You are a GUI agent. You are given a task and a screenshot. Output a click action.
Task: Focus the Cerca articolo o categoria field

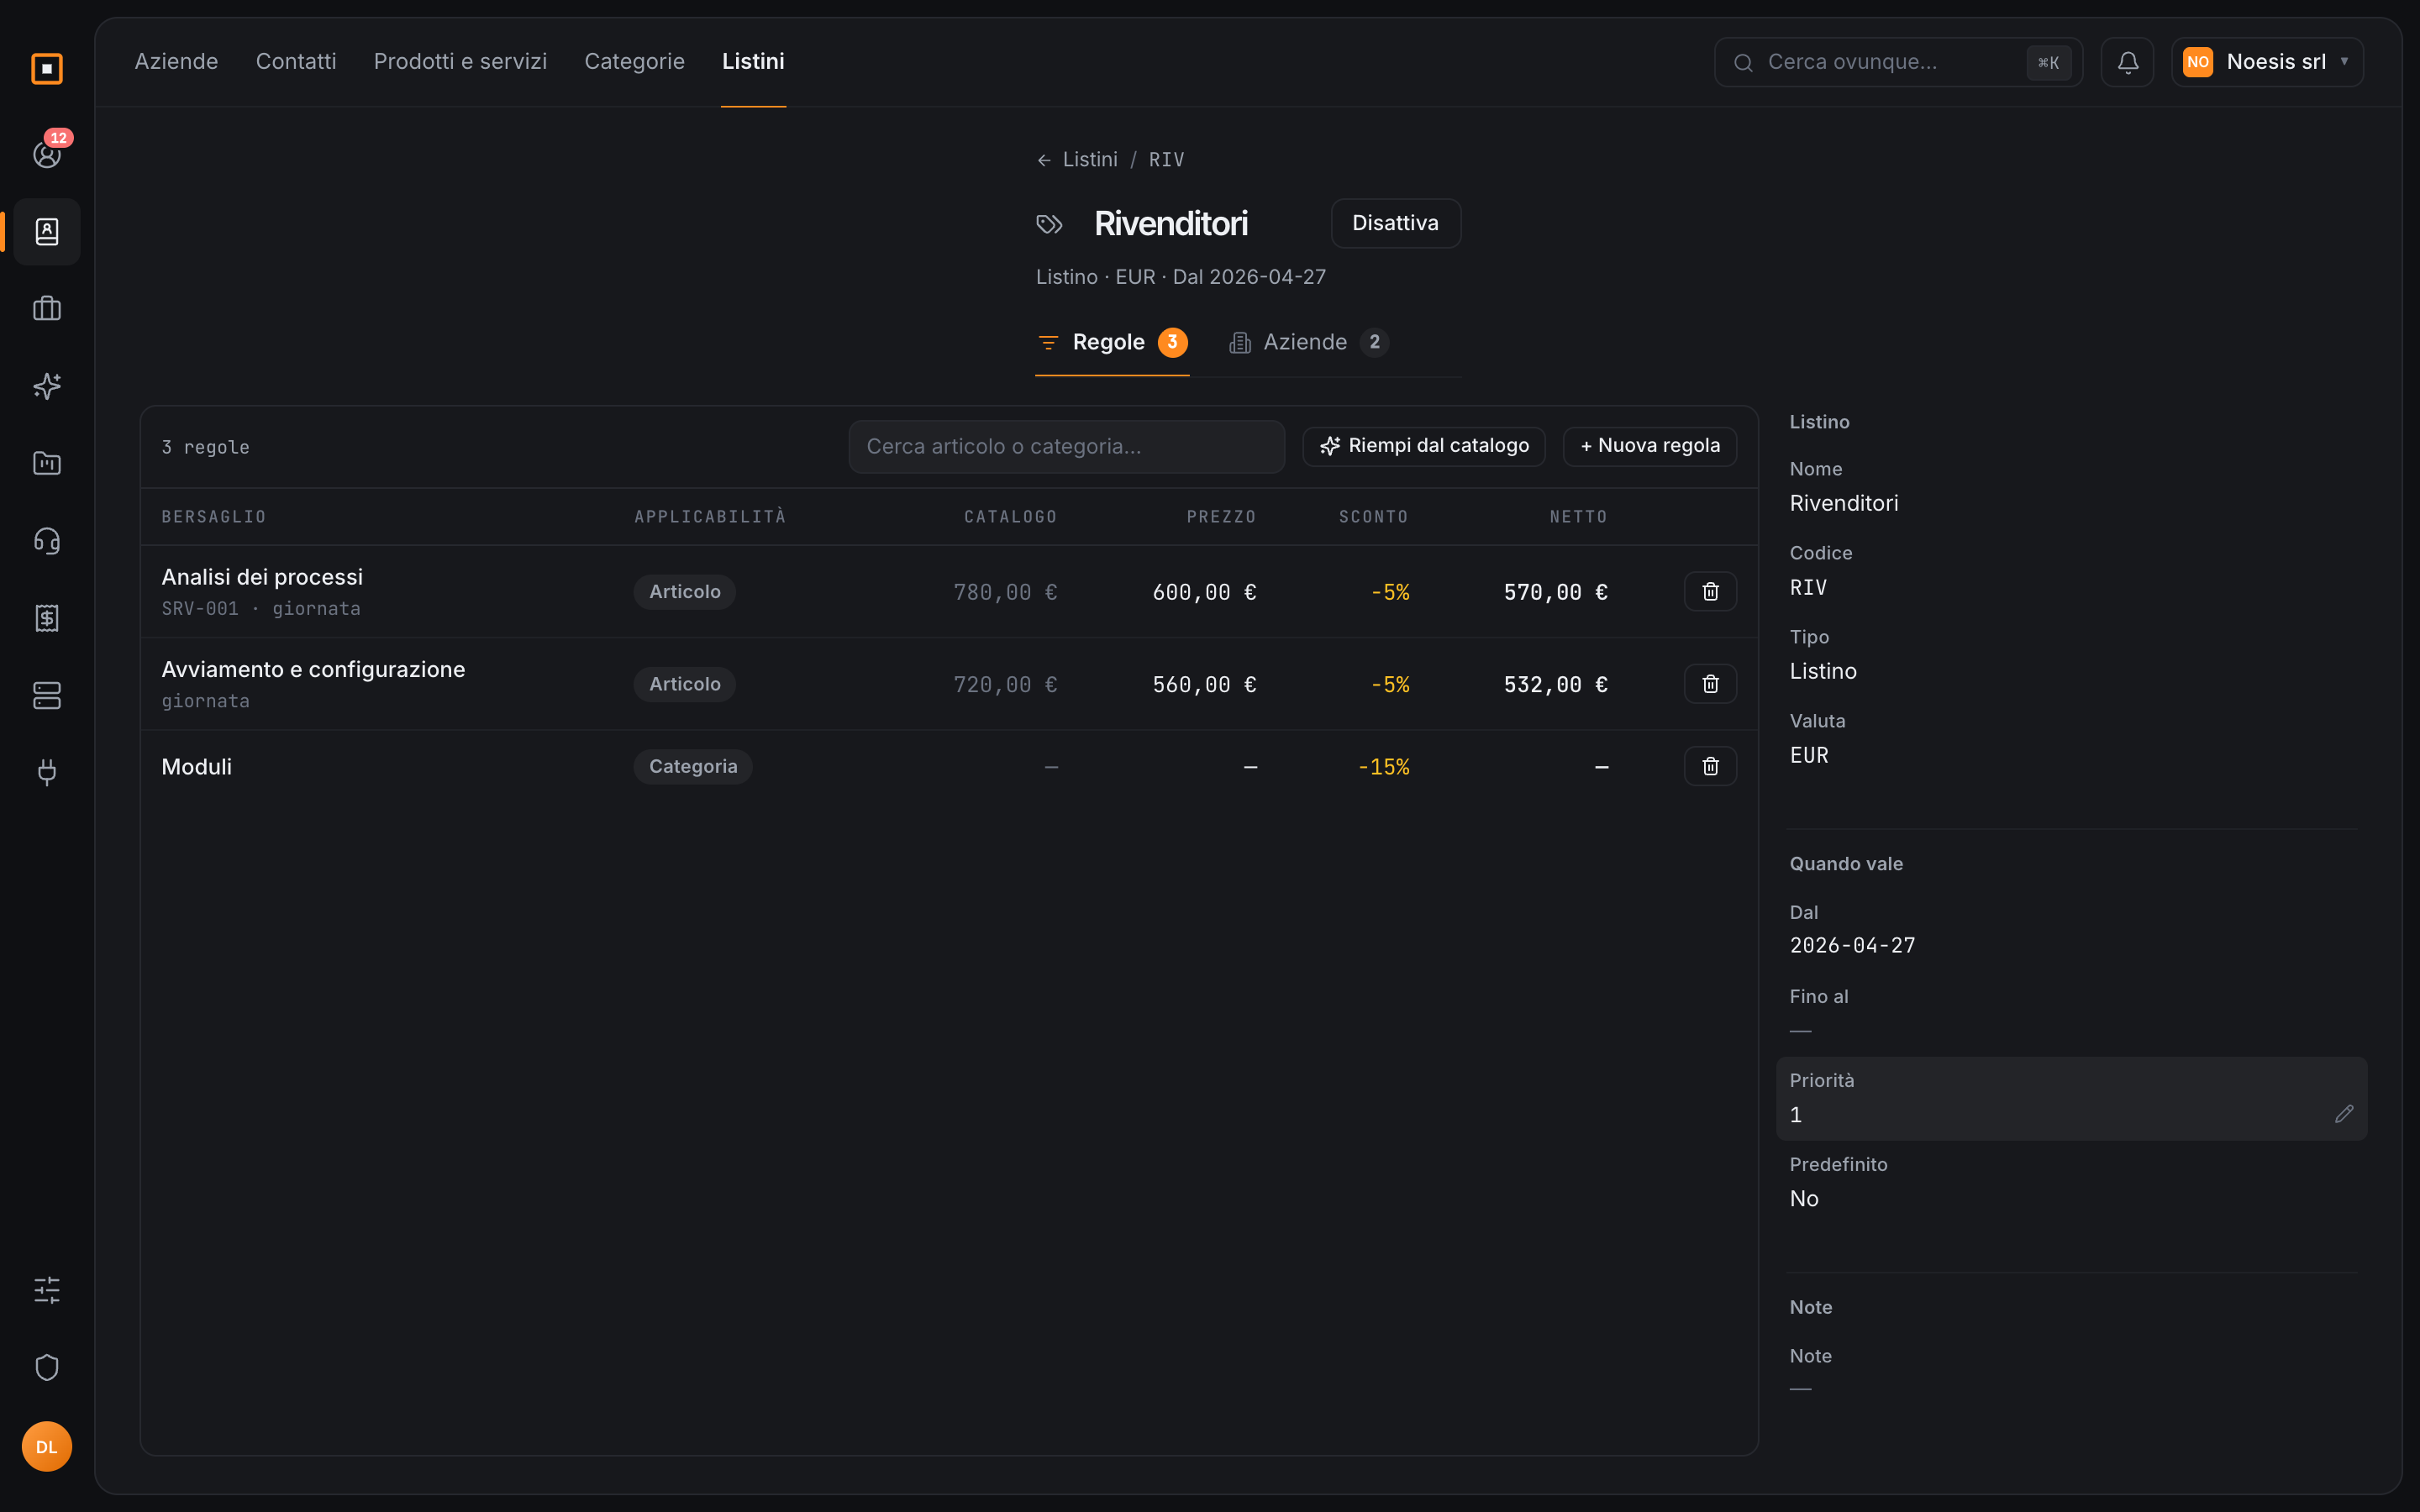point(1066,447)
